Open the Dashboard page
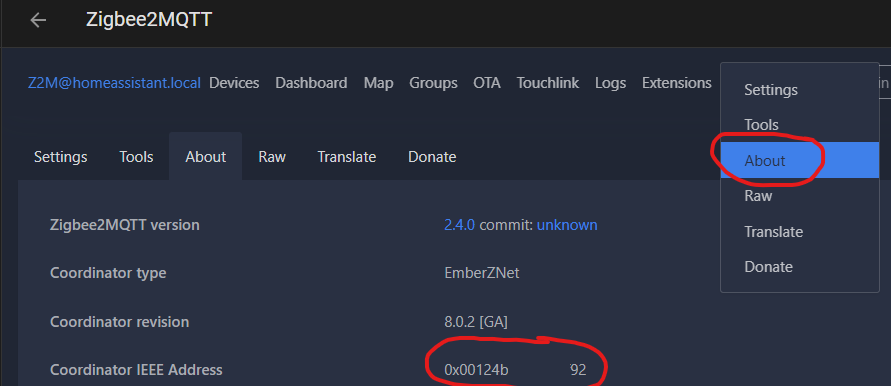 tap(311, 83)
